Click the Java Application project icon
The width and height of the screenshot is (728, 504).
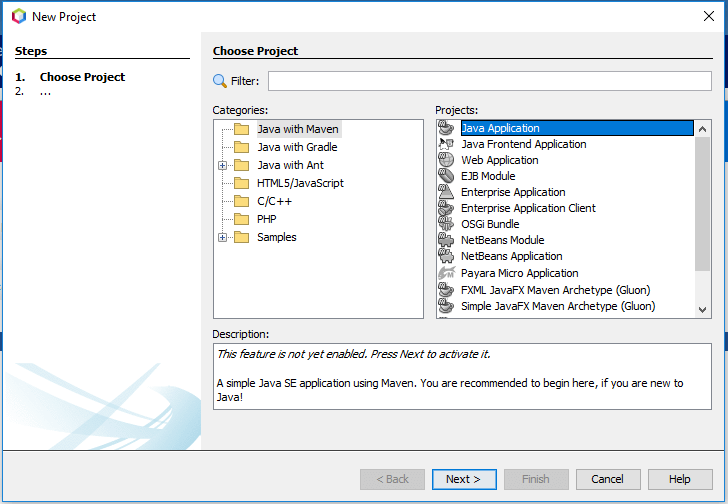tap(446, 128)
